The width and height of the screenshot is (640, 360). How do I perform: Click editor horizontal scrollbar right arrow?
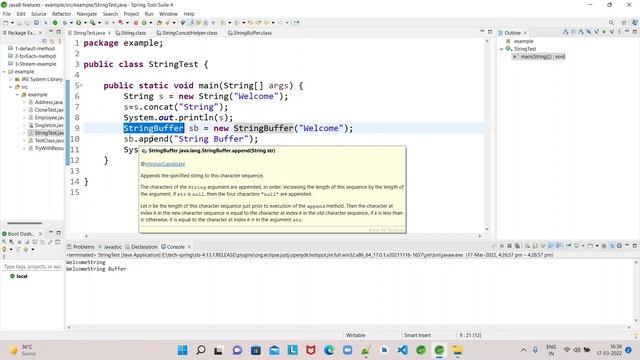480,236
